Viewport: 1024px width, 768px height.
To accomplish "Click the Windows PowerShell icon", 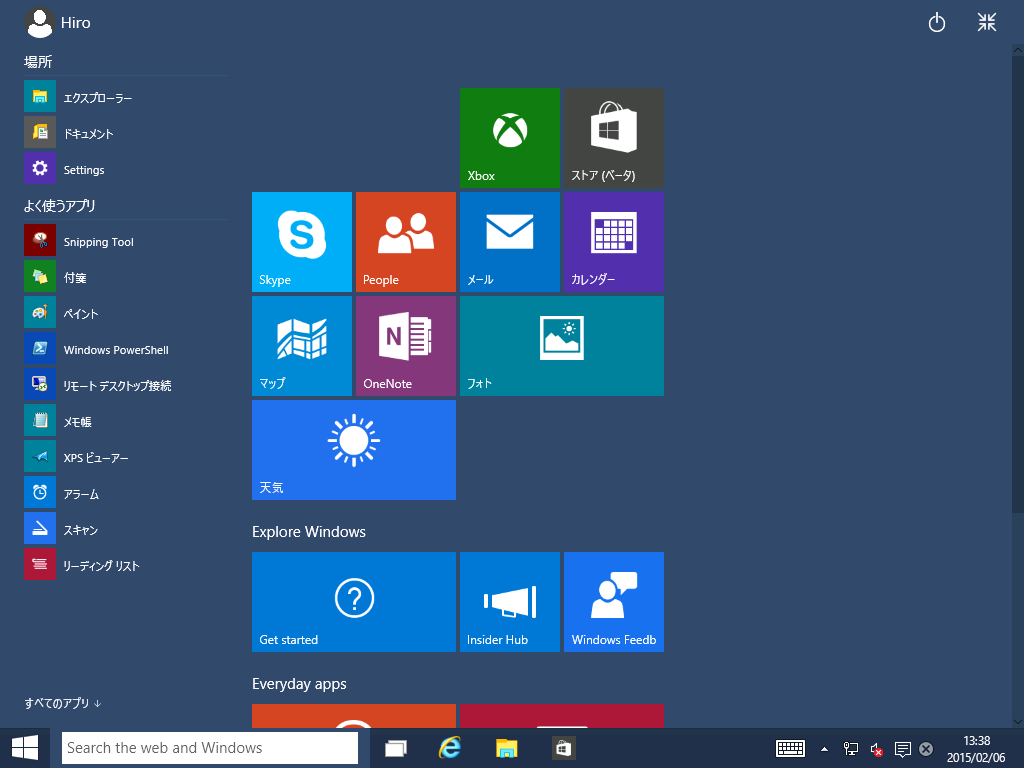I will tap(40, 348).
